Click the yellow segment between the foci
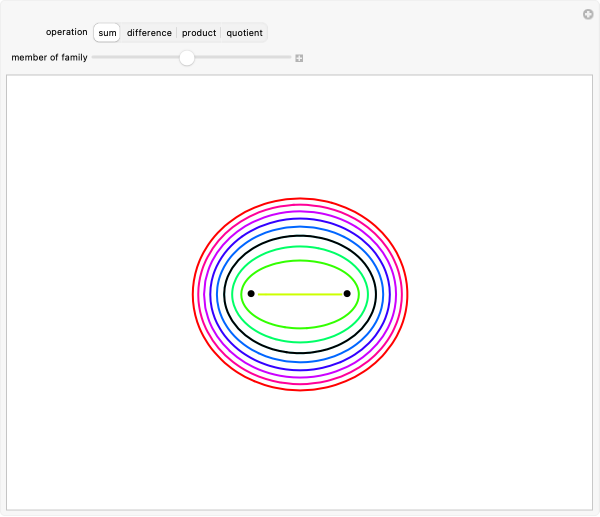 [x=299, y=294]
